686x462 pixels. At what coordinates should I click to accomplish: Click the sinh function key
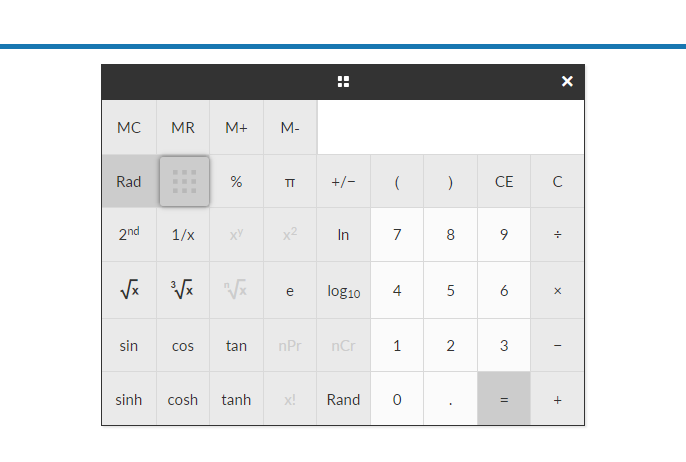(129, 399)
